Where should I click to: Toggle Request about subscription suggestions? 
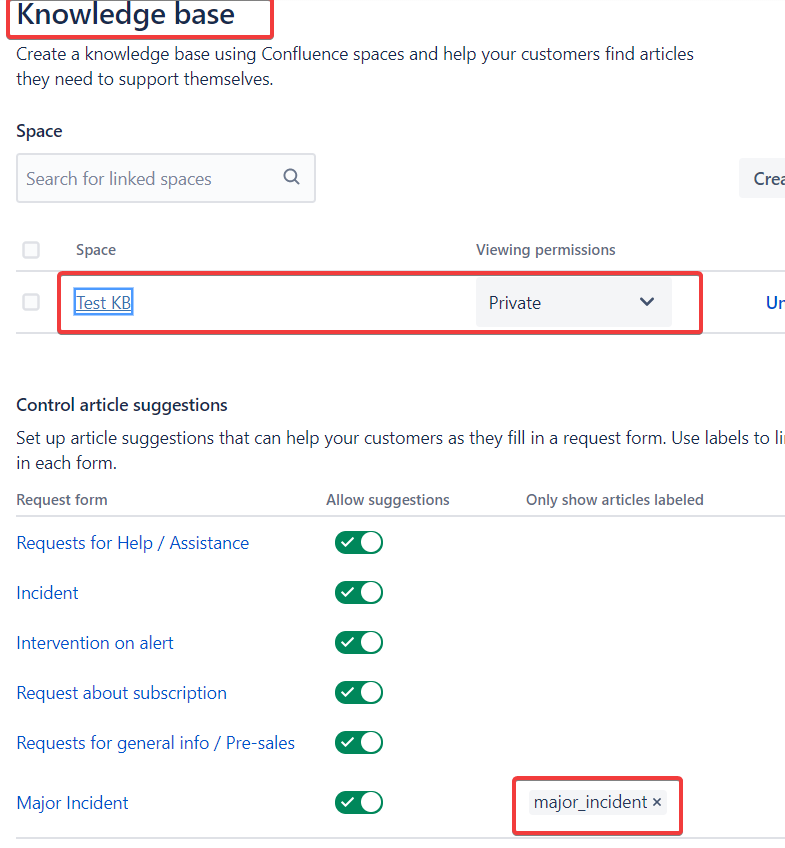tap(359, 692)
